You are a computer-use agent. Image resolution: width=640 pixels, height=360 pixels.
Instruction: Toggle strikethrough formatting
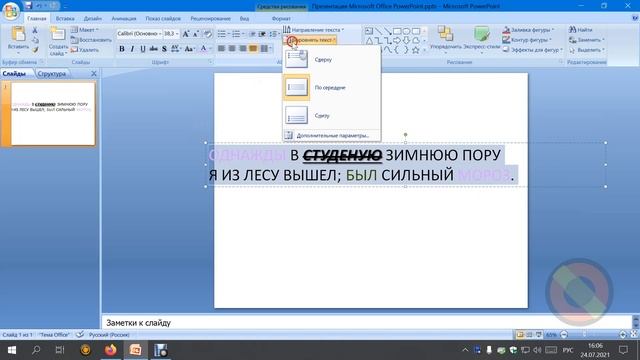click(x=153, y=49)
